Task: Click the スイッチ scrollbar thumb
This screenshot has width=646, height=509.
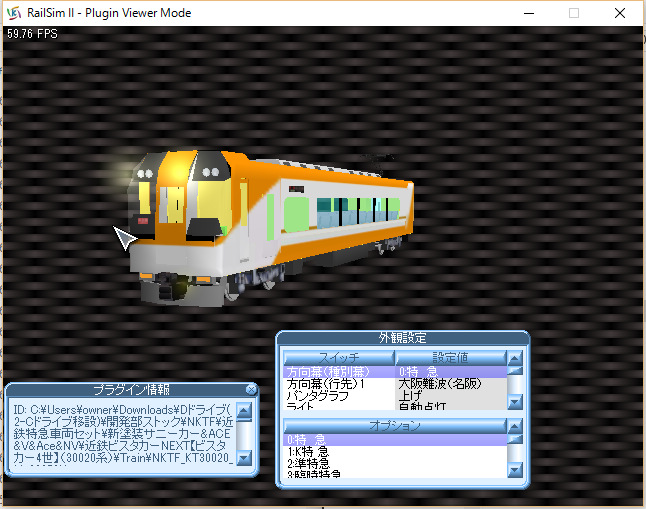Action: click(x=515, y=371)
